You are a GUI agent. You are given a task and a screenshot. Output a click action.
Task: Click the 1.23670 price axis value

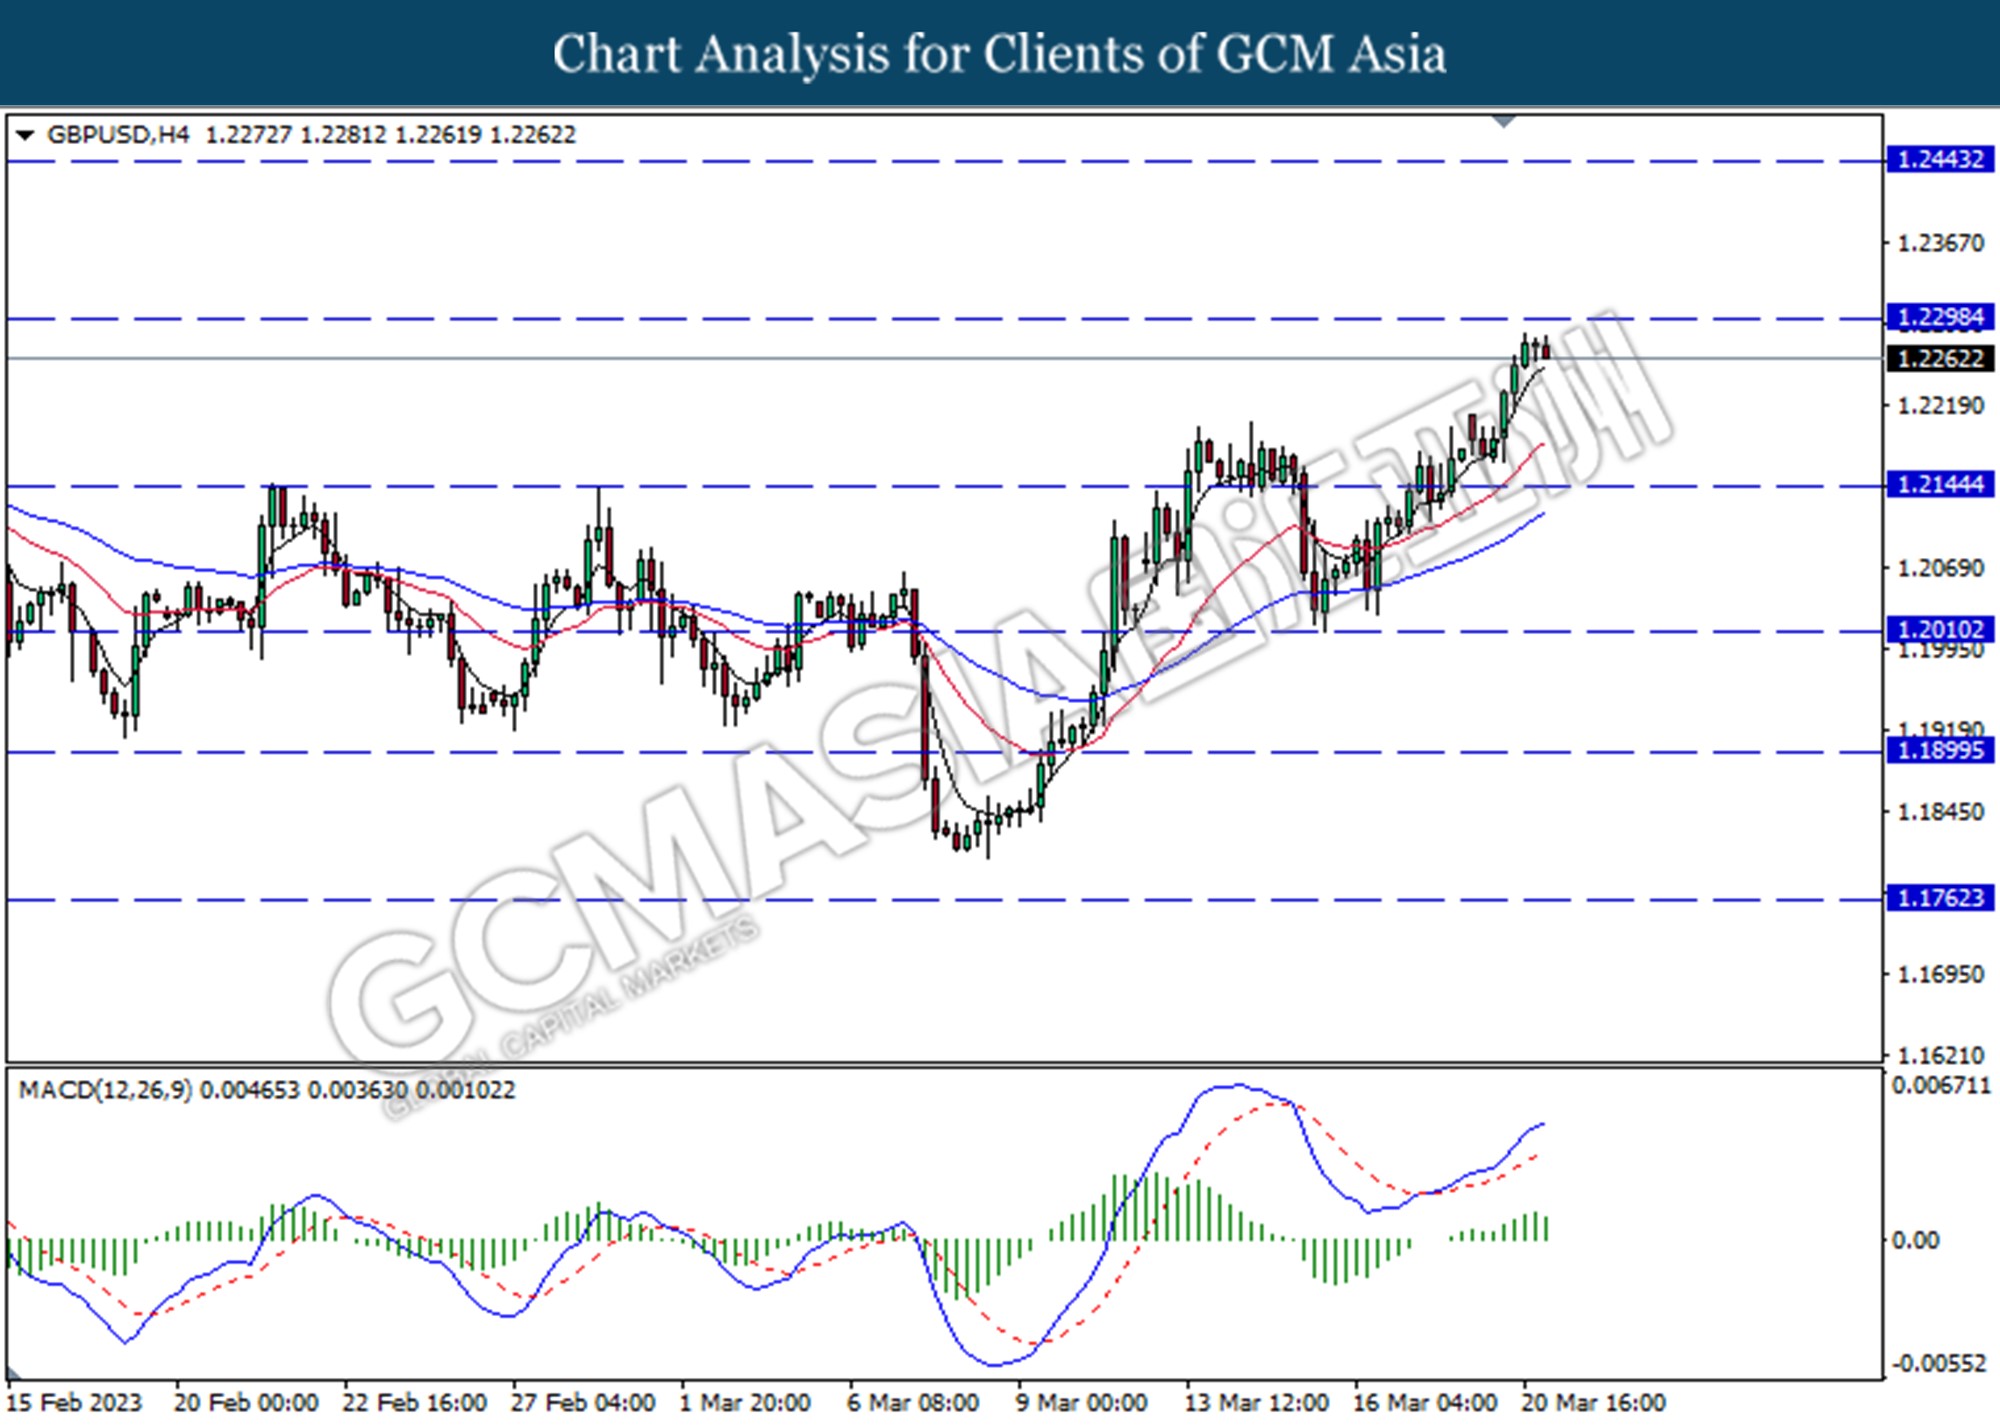(x=1940, y=243)
